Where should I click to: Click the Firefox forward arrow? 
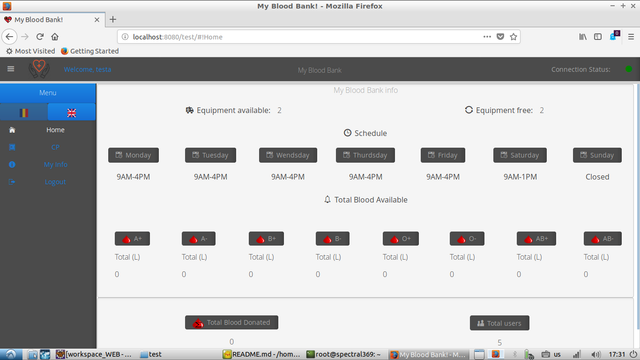click(25, 37)
